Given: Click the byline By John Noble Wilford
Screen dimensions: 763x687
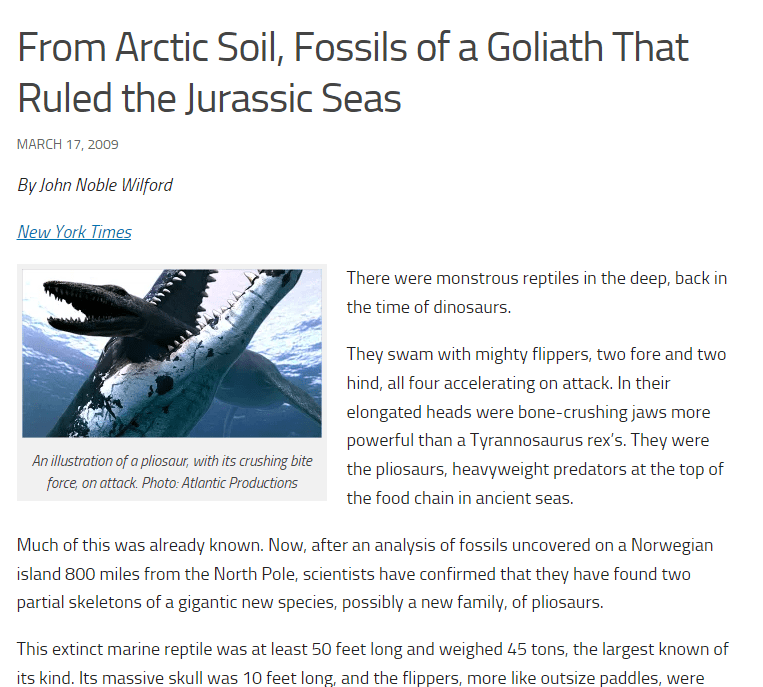Looking at the screenshot, I should click(x=95, y=185).
